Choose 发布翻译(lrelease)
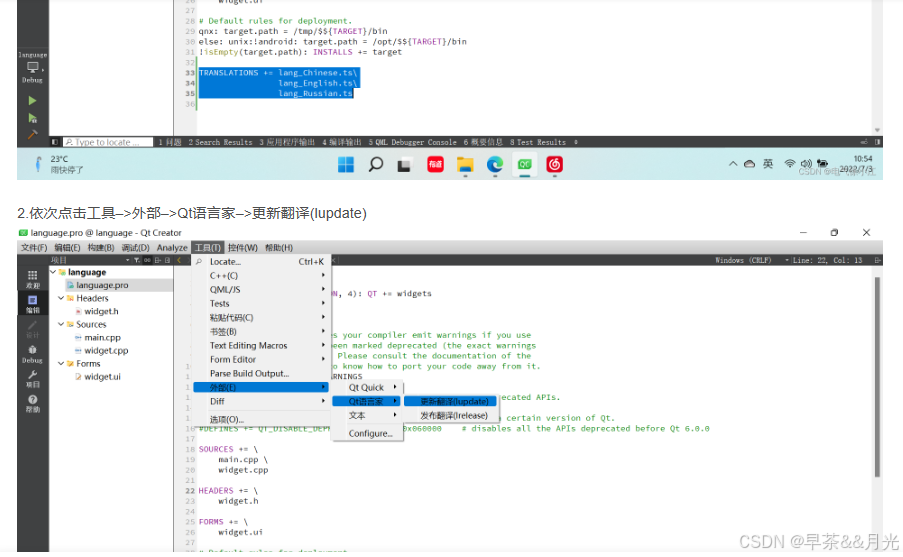The width and height of the screenshot is (903, 557). 450,415
